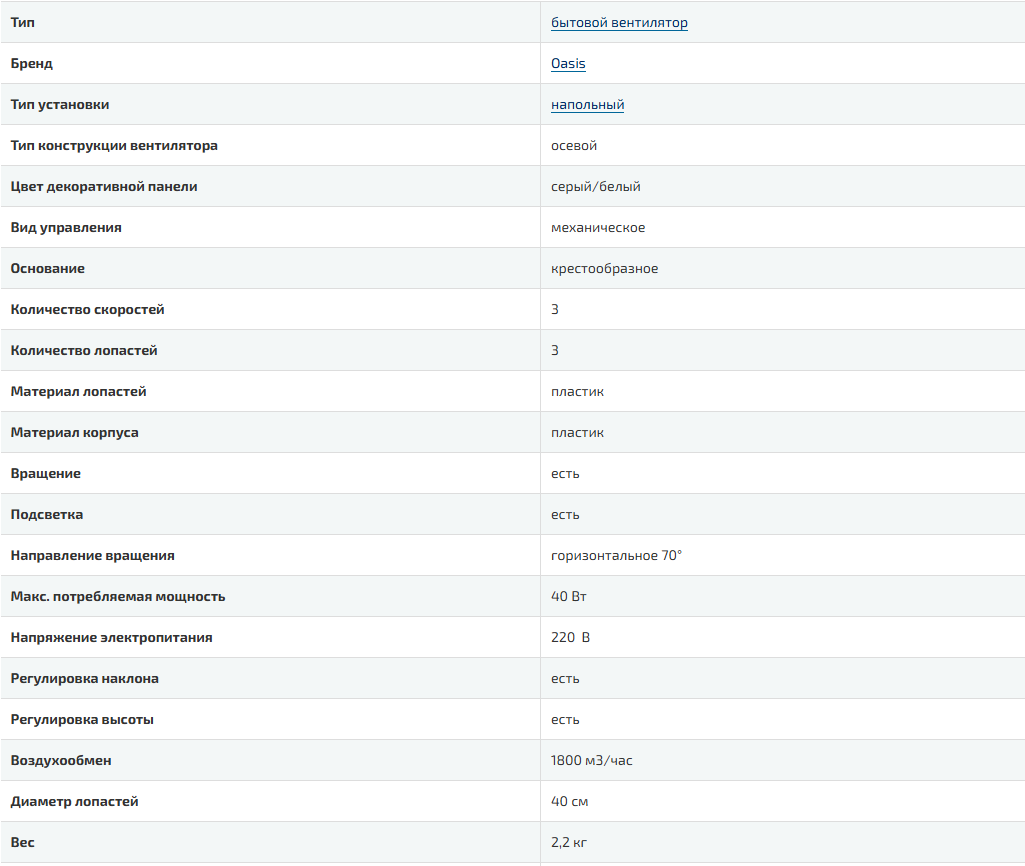Click the Количество лопастей row label
This screenshot has width=1025, height=866.
pos(84,350)
